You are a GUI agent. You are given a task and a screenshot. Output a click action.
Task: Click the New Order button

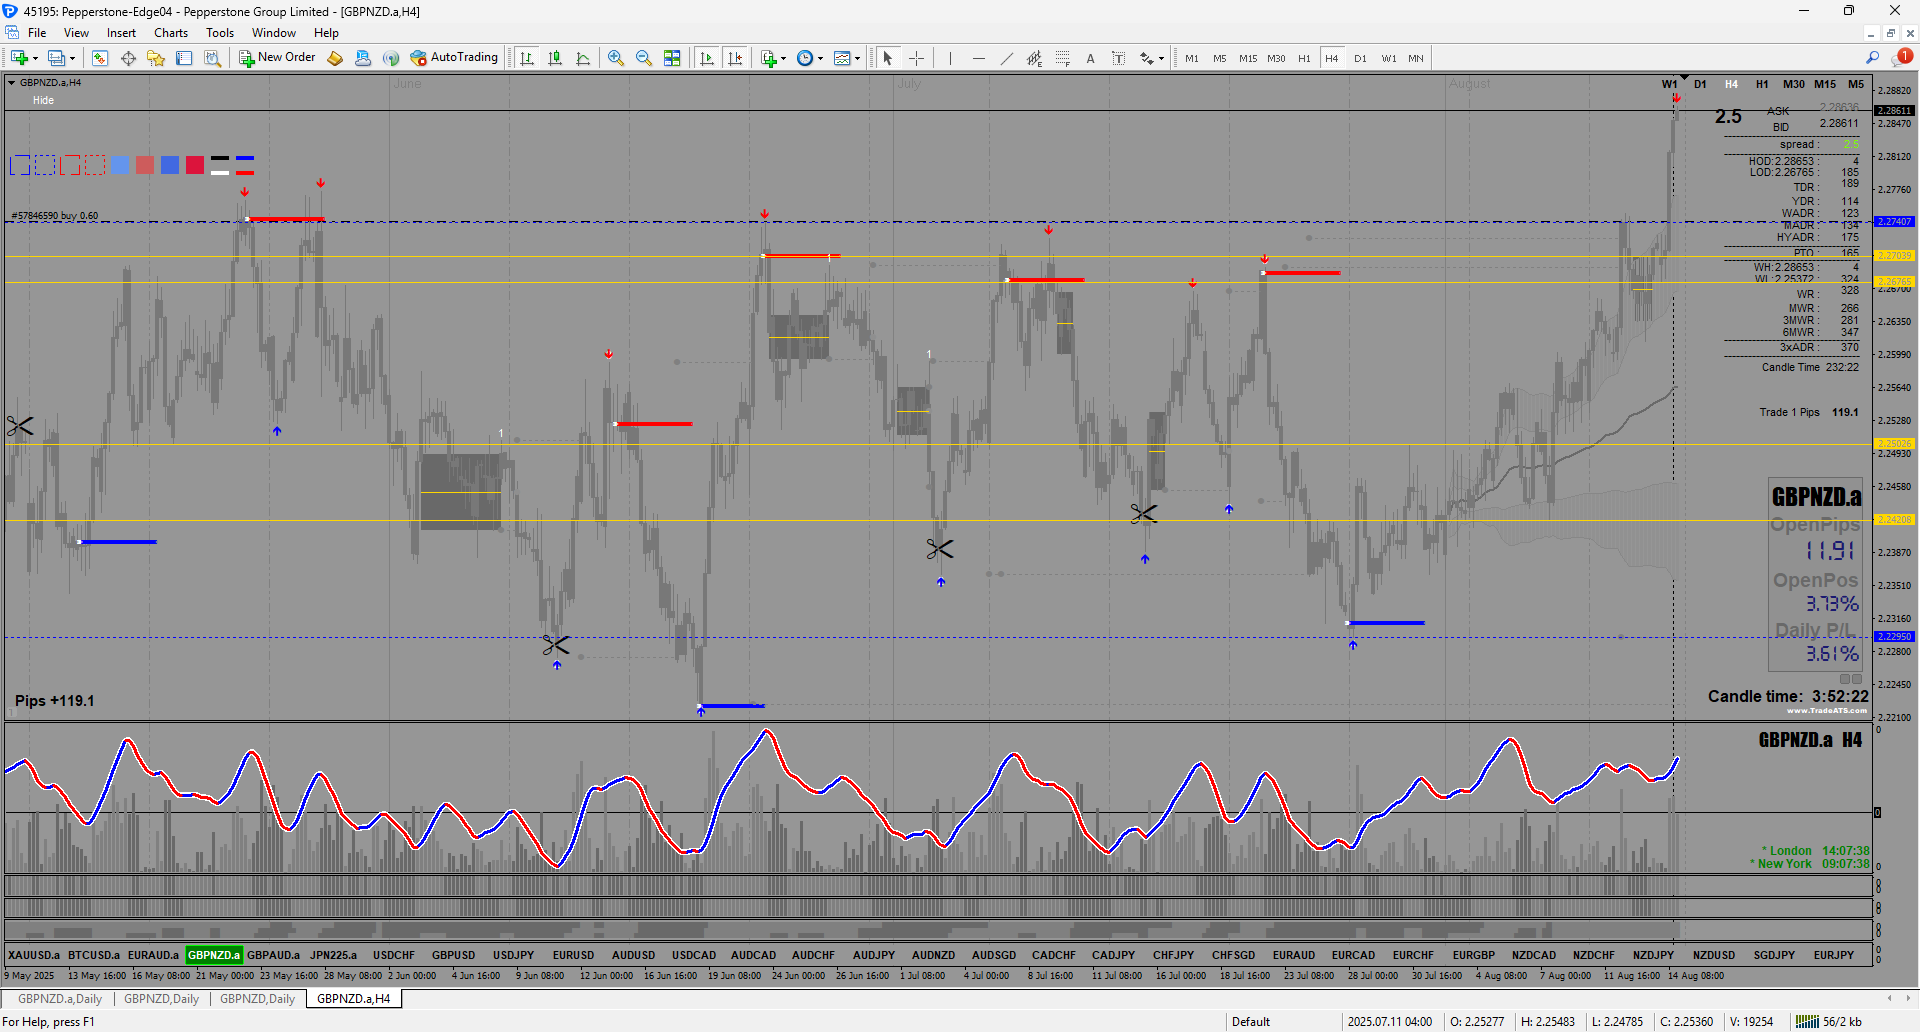click(277, 58)
